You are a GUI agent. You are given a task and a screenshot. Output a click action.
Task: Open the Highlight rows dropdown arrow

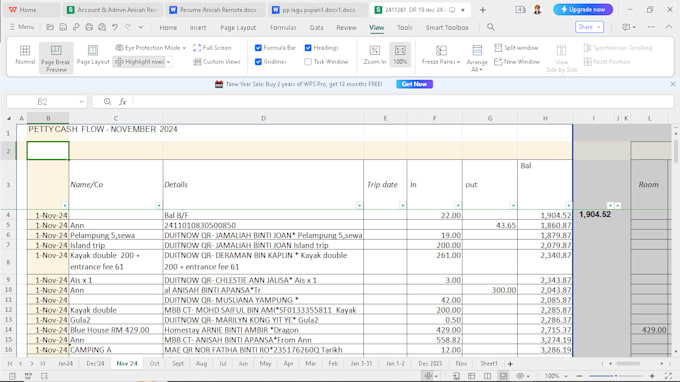[x=169, y=62]
